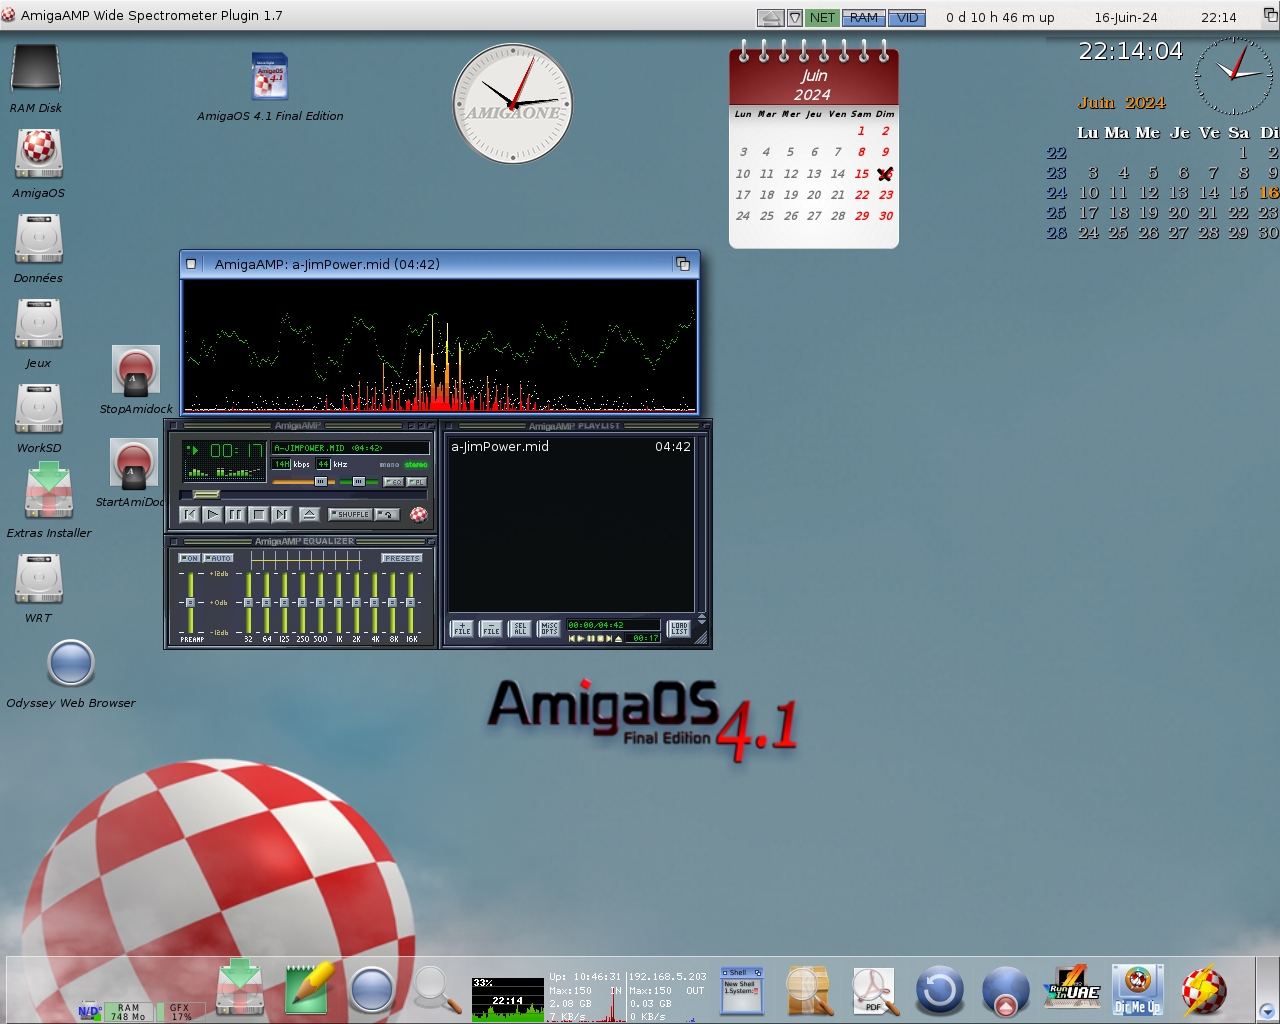Toggle the repeat button next to Shuffle
Image resolution: width=1280 pixels, height=1024 pixels.
(x=387, y=514)
